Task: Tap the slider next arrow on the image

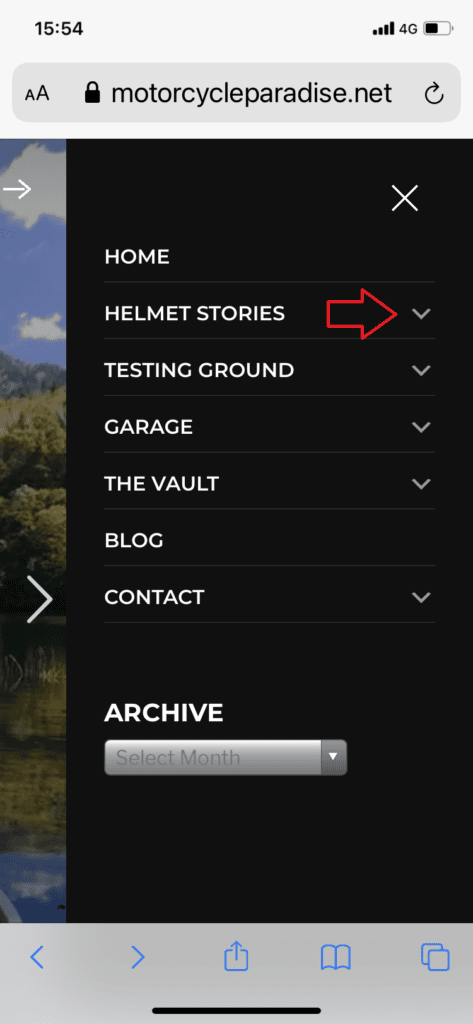Action: [x=39, y=598]
